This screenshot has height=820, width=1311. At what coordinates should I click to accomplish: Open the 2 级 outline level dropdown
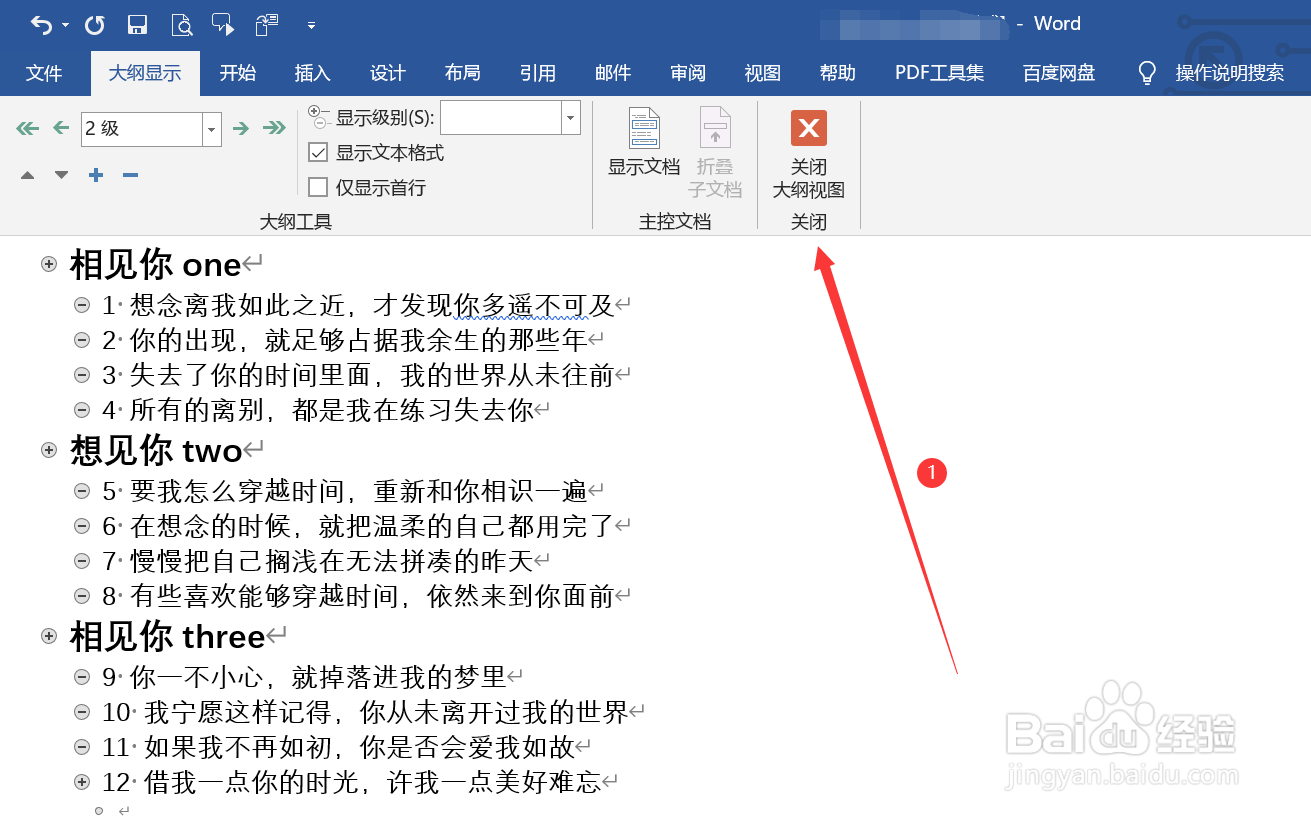click(x=211, y=128)
